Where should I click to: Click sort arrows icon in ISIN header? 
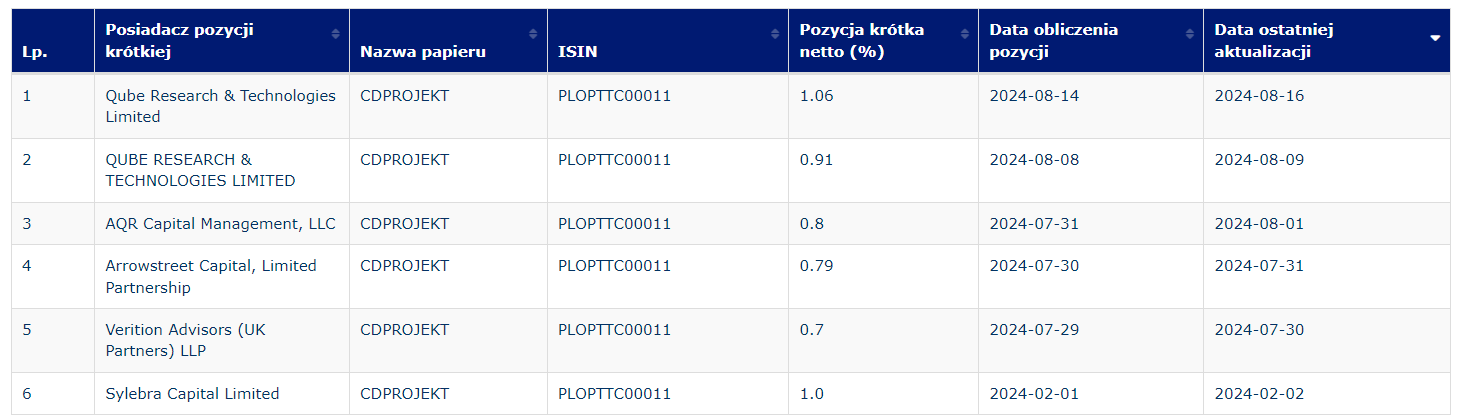tap(775, 34)
